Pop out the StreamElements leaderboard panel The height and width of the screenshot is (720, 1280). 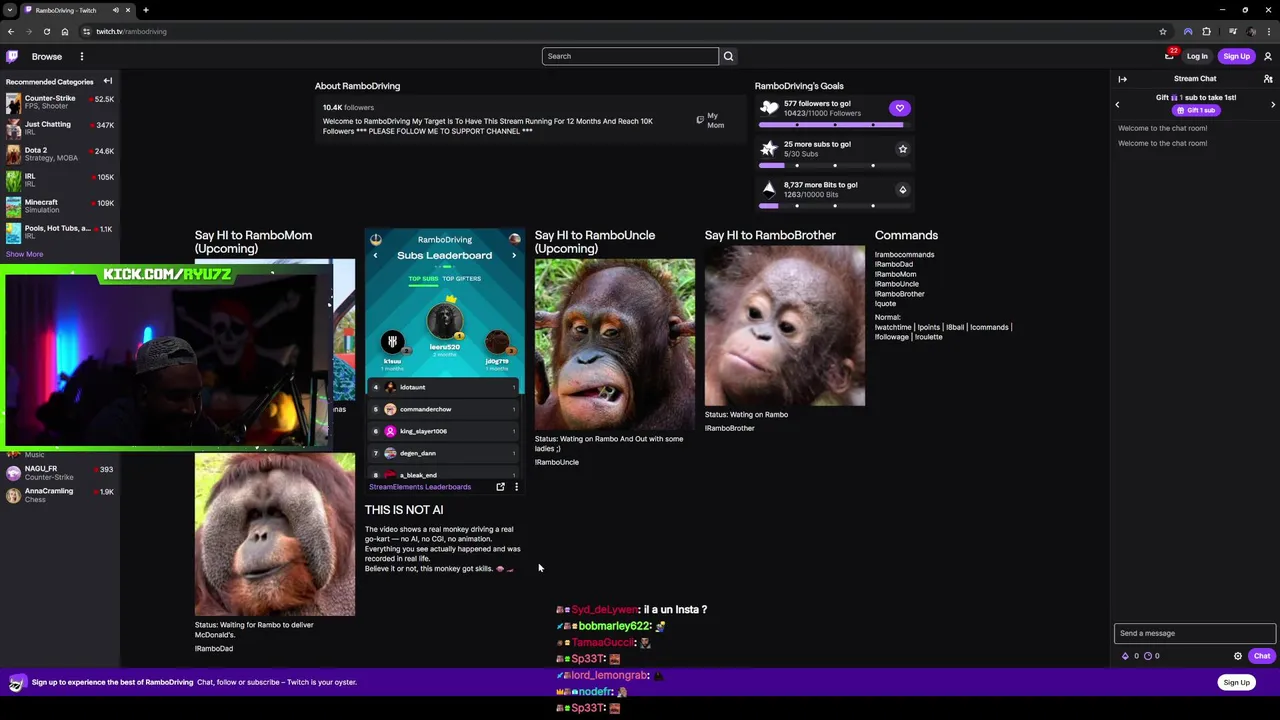click(500, 487)
